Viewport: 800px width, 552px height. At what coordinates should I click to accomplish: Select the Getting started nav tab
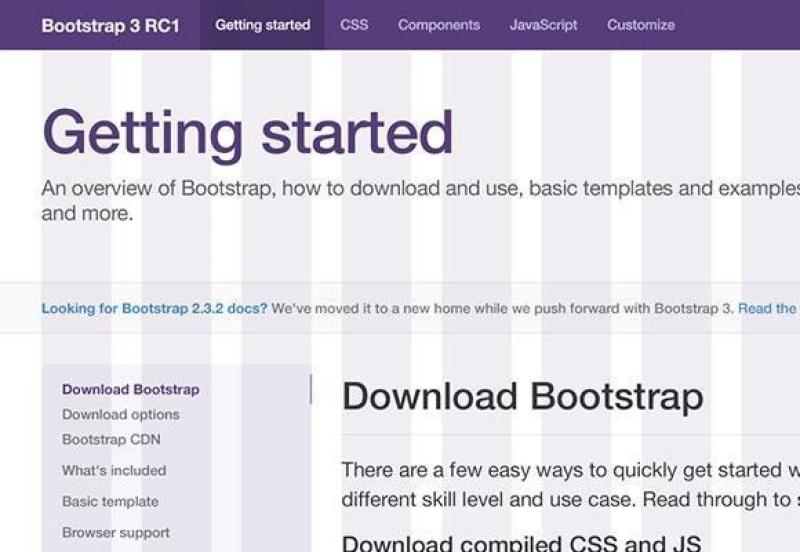[262, 25]
